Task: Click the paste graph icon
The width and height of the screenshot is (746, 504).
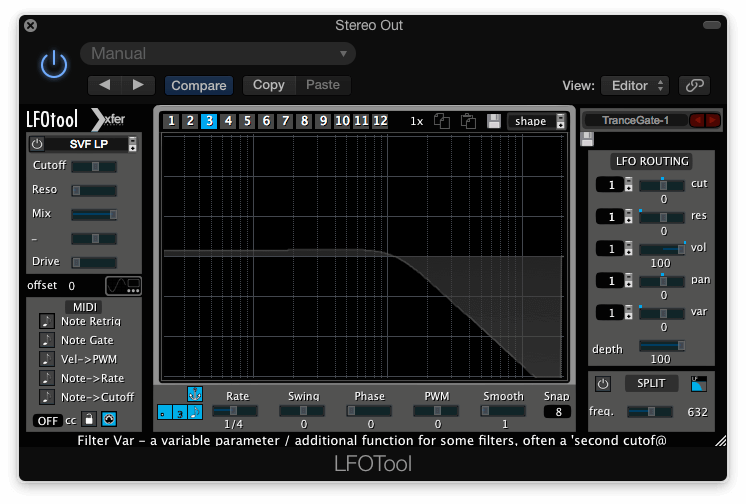Action: (x=469, y=121)
